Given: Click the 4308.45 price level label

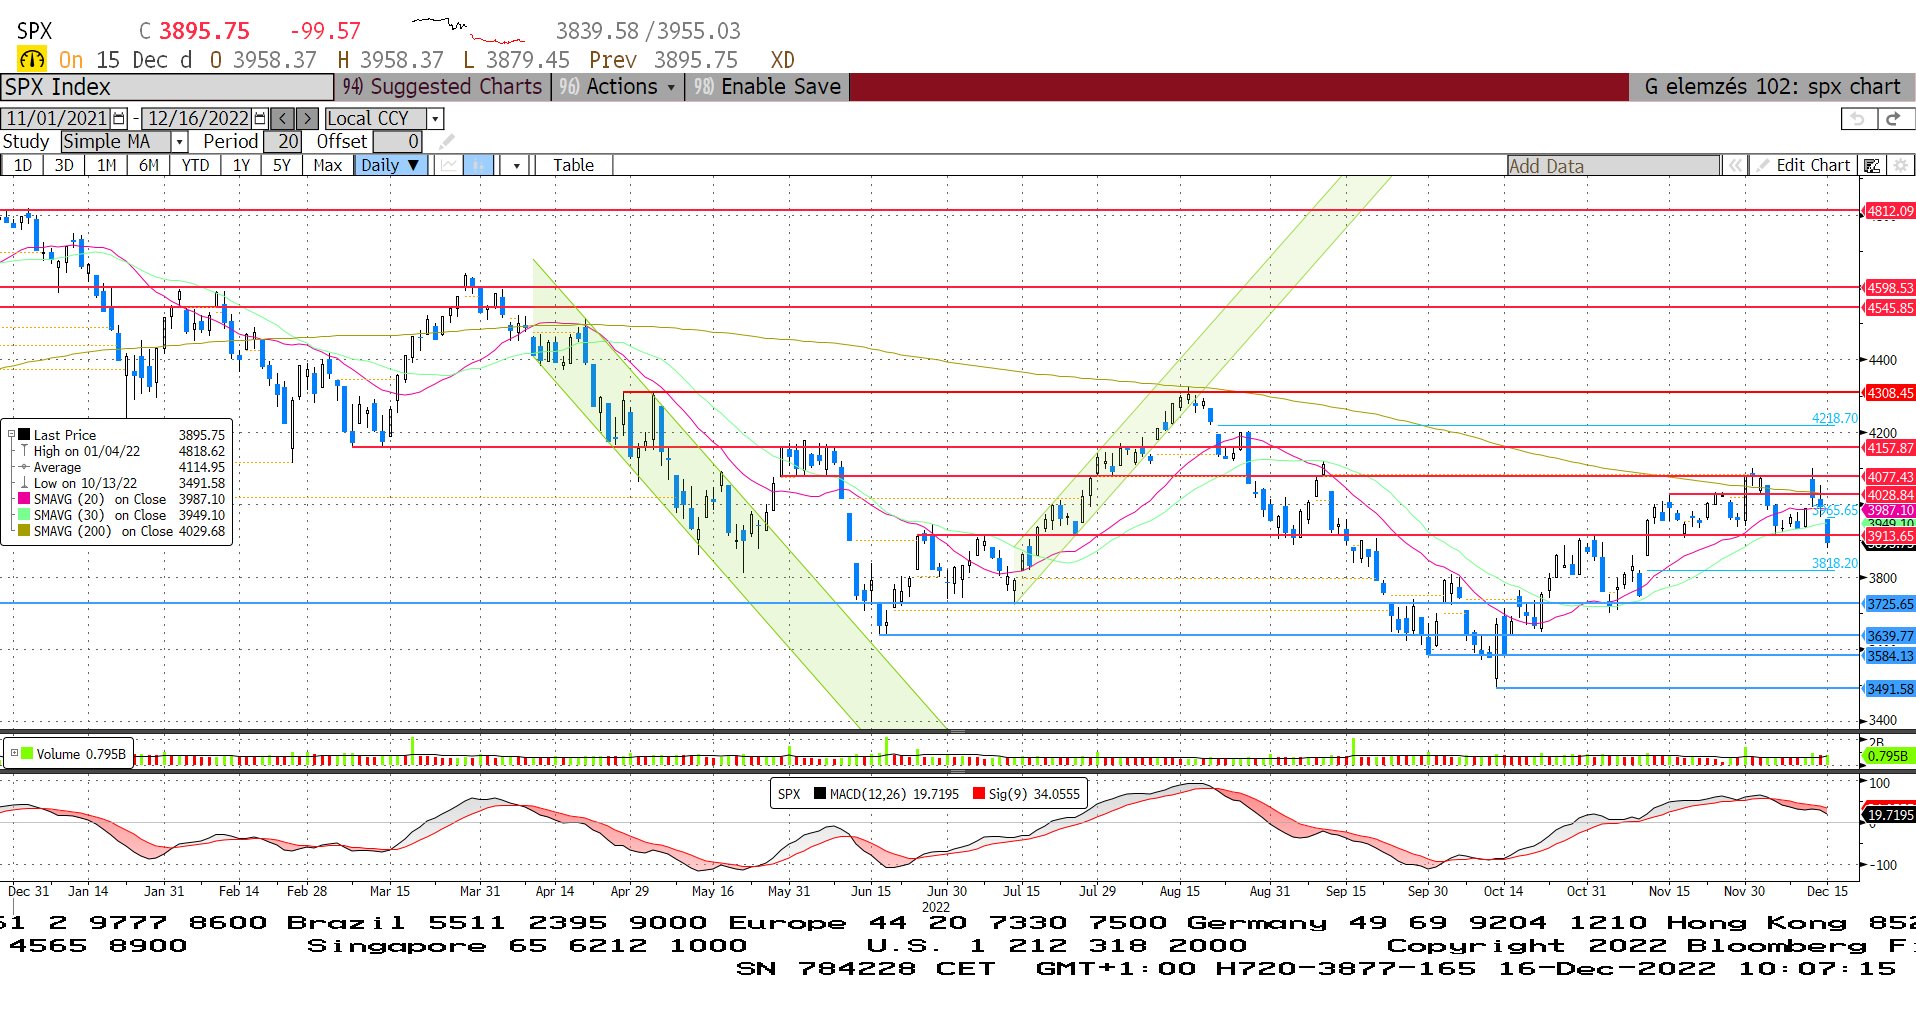Looking at the screenshot, I should tap(1890, 393).
